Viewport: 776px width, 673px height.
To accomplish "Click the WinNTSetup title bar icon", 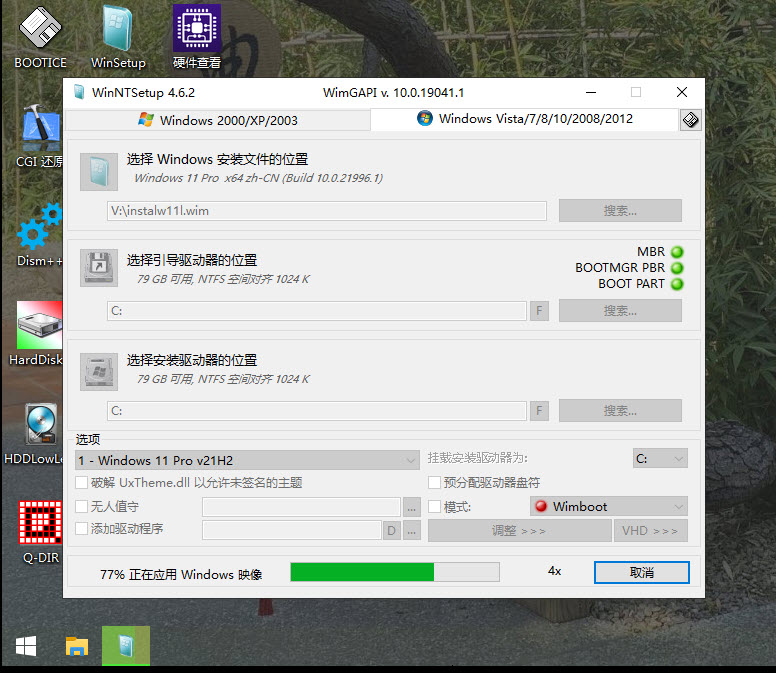I will 79,92.
